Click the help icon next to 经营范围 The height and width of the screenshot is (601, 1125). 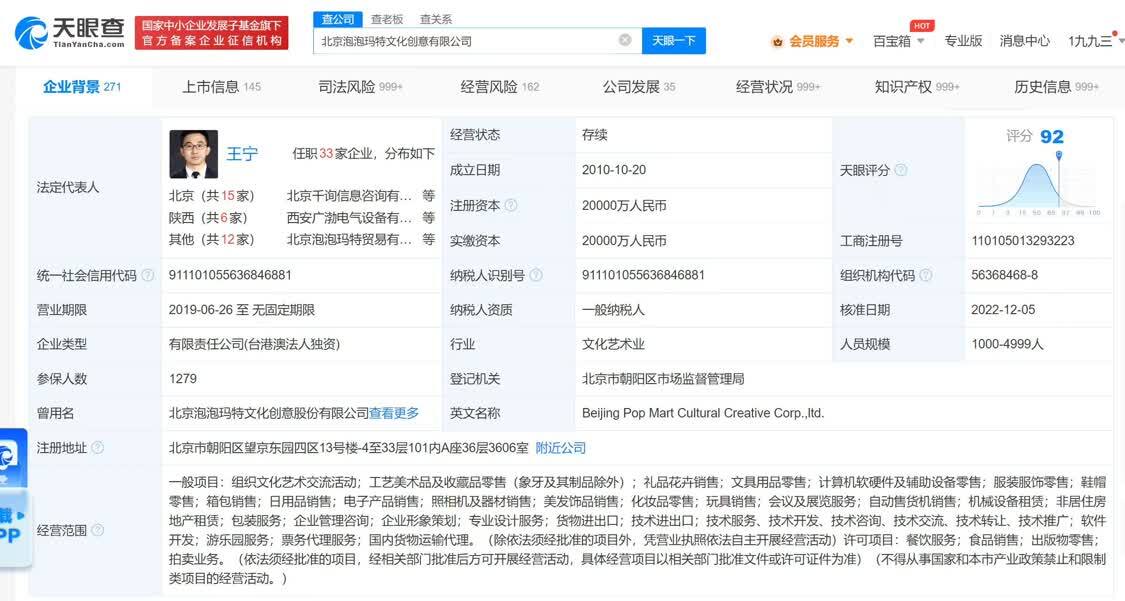pos(98,530)
